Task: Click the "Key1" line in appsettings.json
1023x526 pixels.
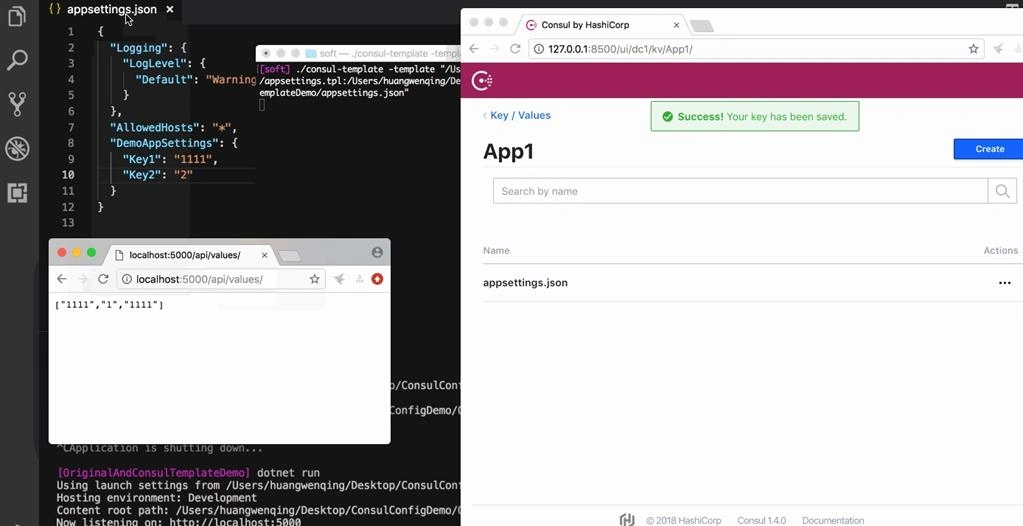Action: tap(170, 159)
